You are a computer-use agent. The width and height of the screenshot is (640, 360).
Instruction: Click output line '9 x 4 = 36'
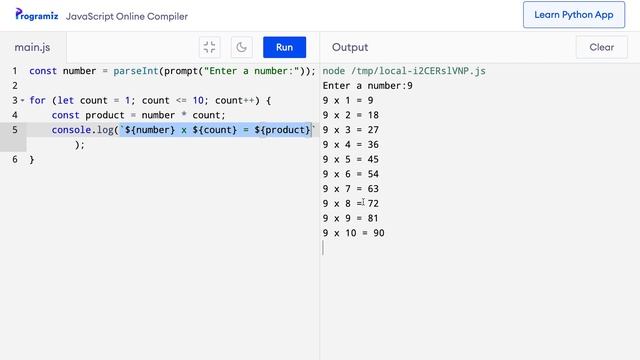coord(351,144)
